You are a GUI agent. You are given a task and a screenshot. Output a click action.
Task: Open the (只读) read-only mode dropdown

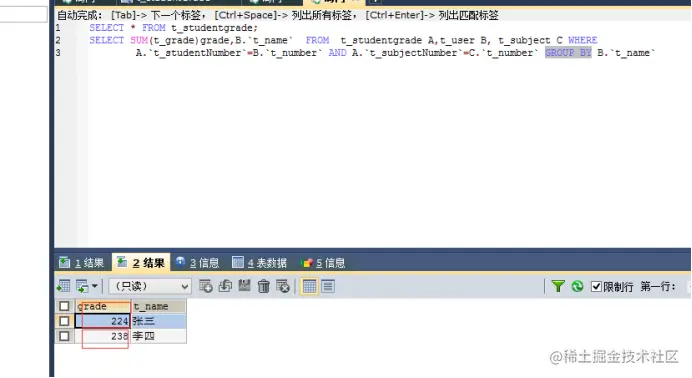coord(150,286)
